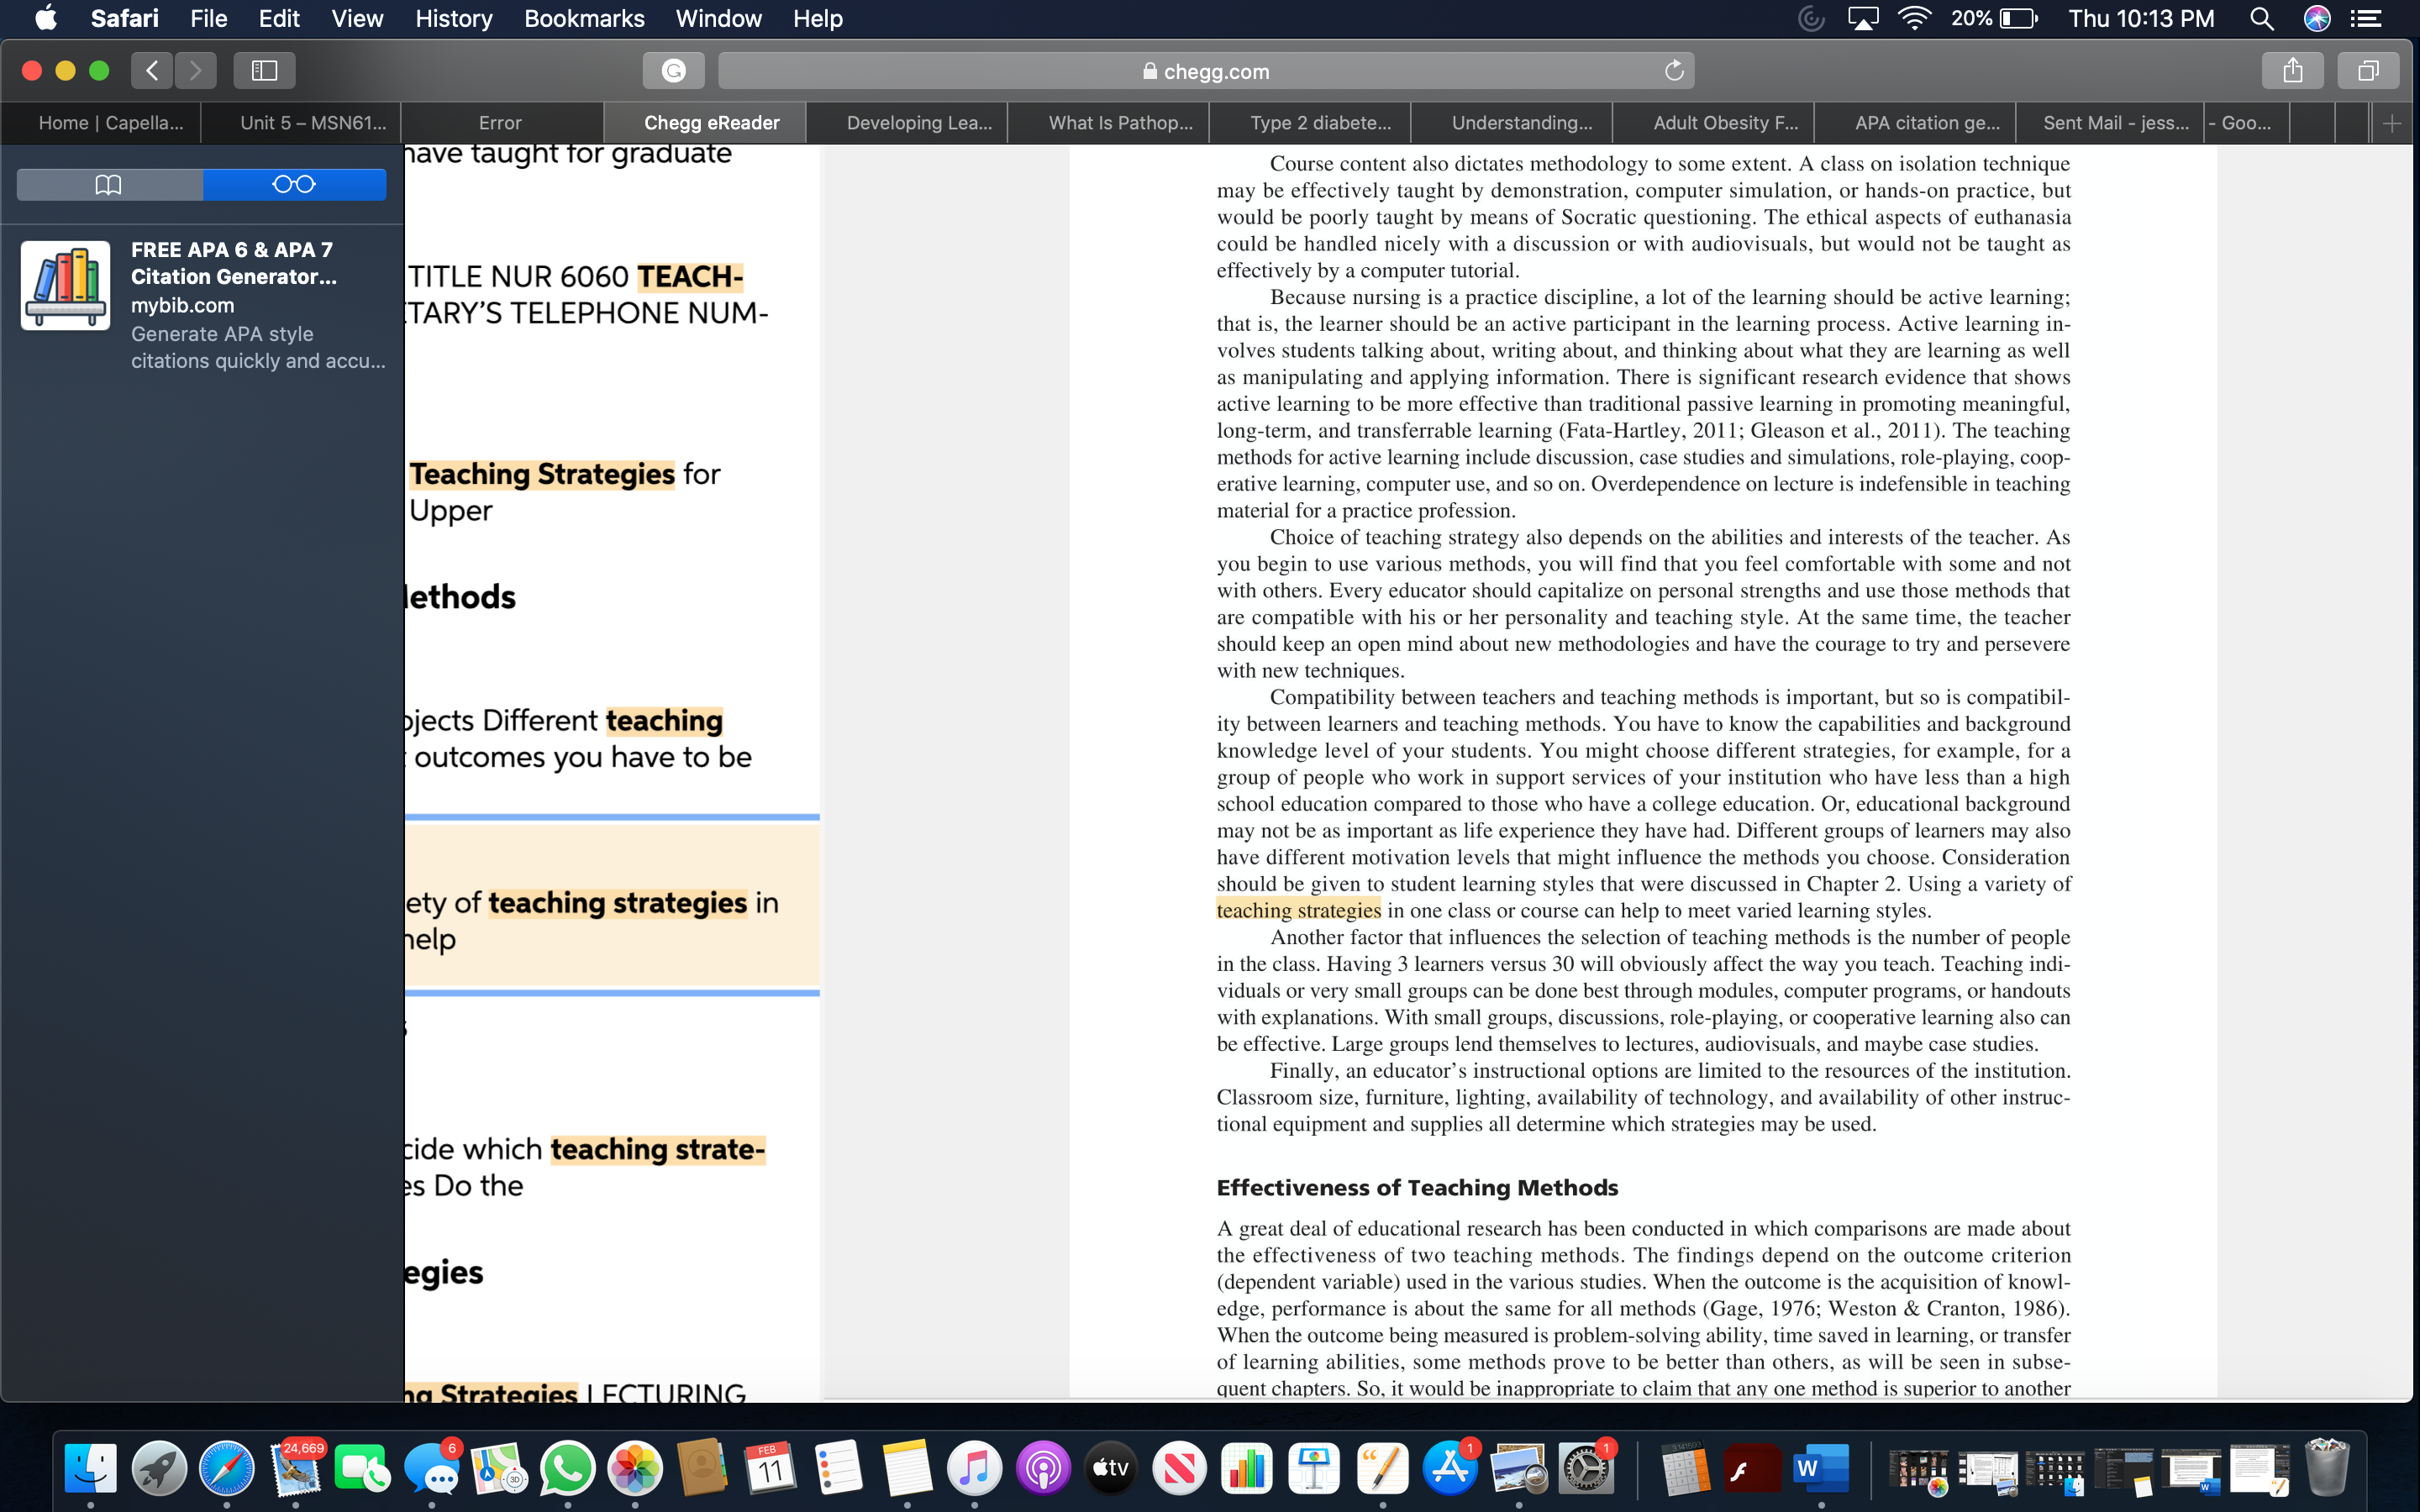Screen dimensions: 2420x1512
Task: Open the Bookmarks menu
Action: 584,18
